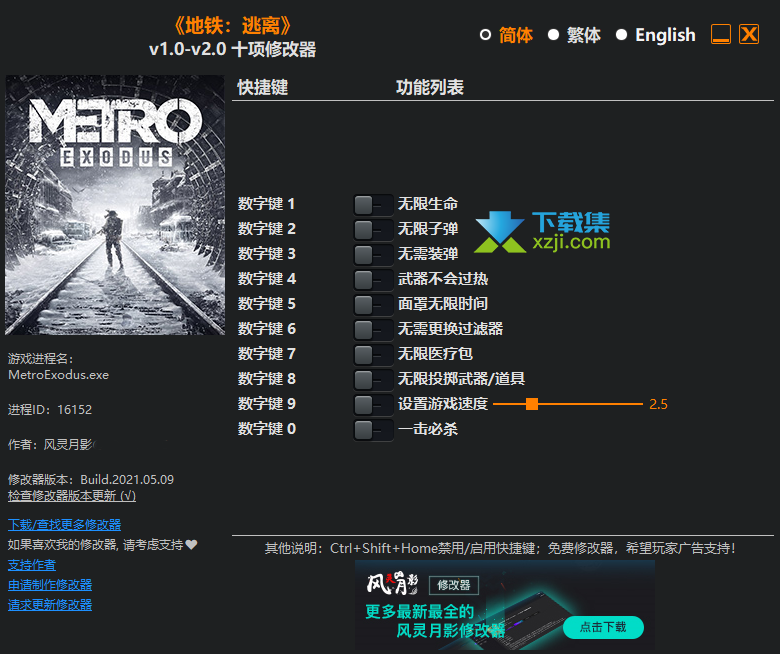
Task: Open 申请制作修改器 link
Action: point(50,585)
